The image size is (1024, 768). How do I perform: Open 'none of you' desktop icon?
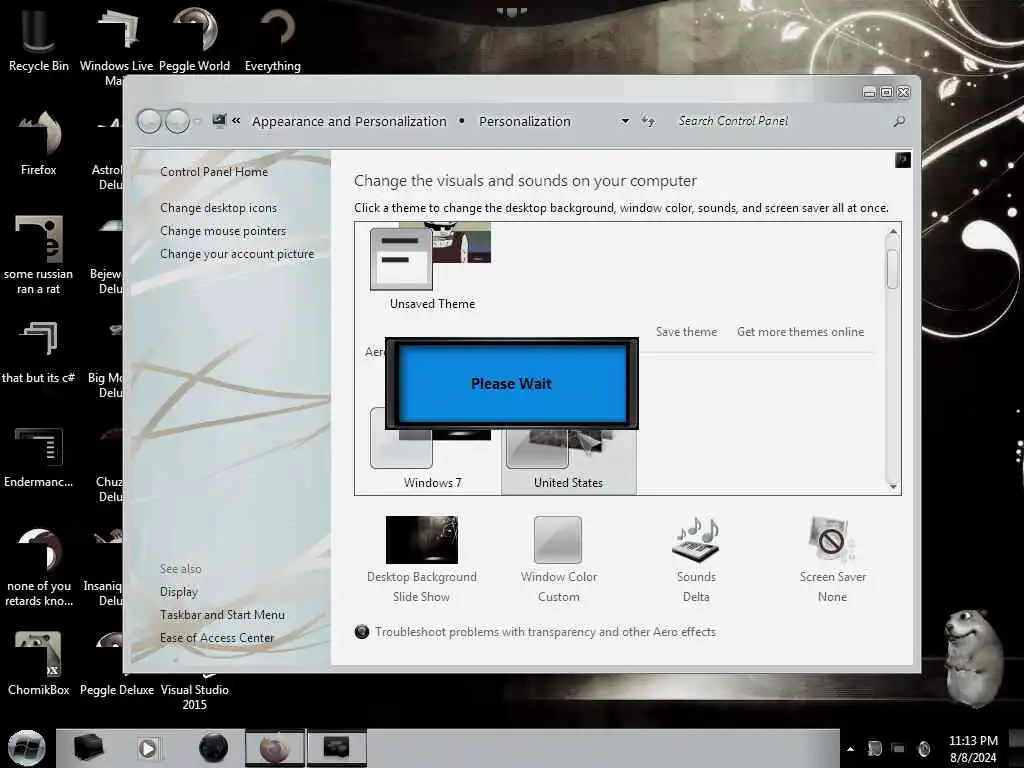click(38, 568)
